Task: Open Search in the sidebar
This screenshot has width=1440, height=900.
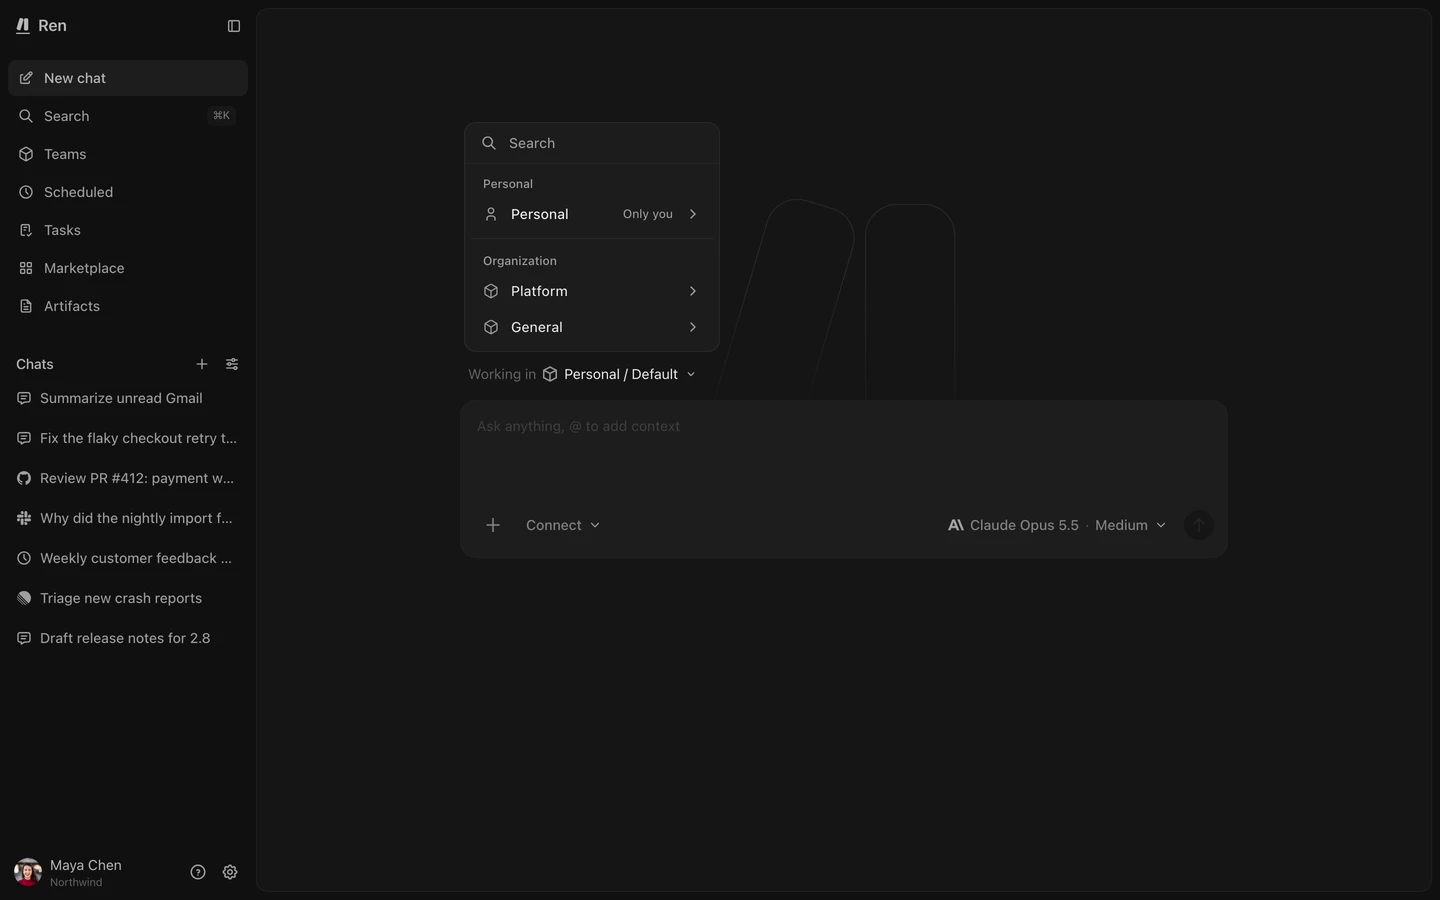Action: 128,116
